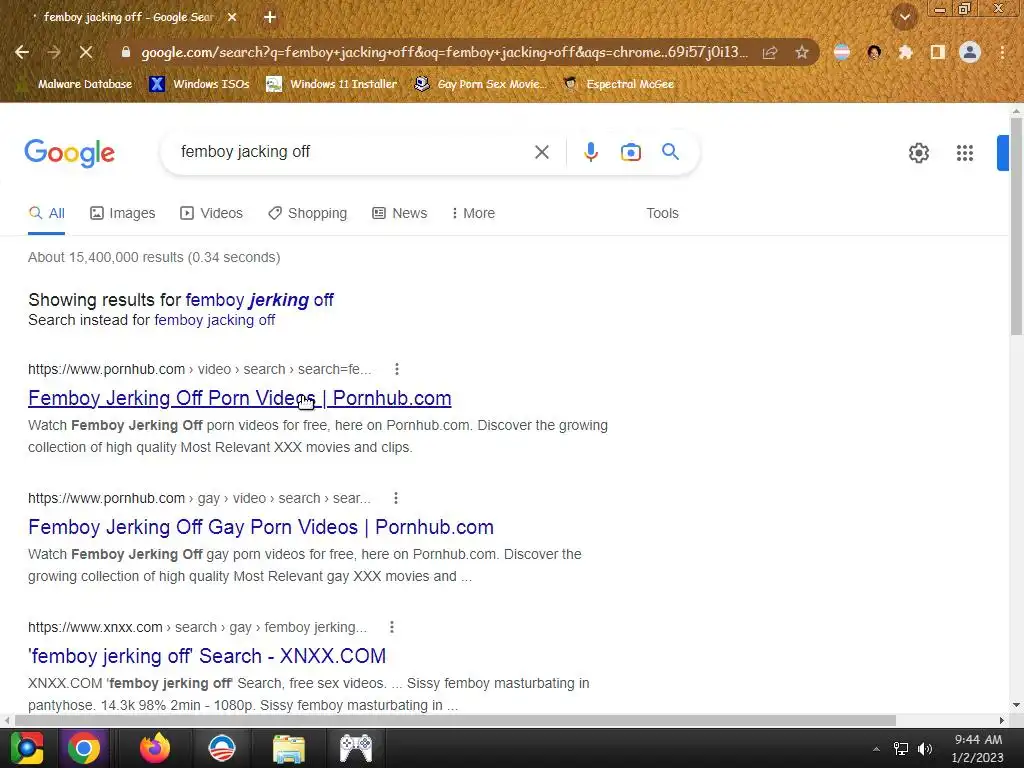Click the forward navigation arrow
1024x768 pixels.
[54, 52]
